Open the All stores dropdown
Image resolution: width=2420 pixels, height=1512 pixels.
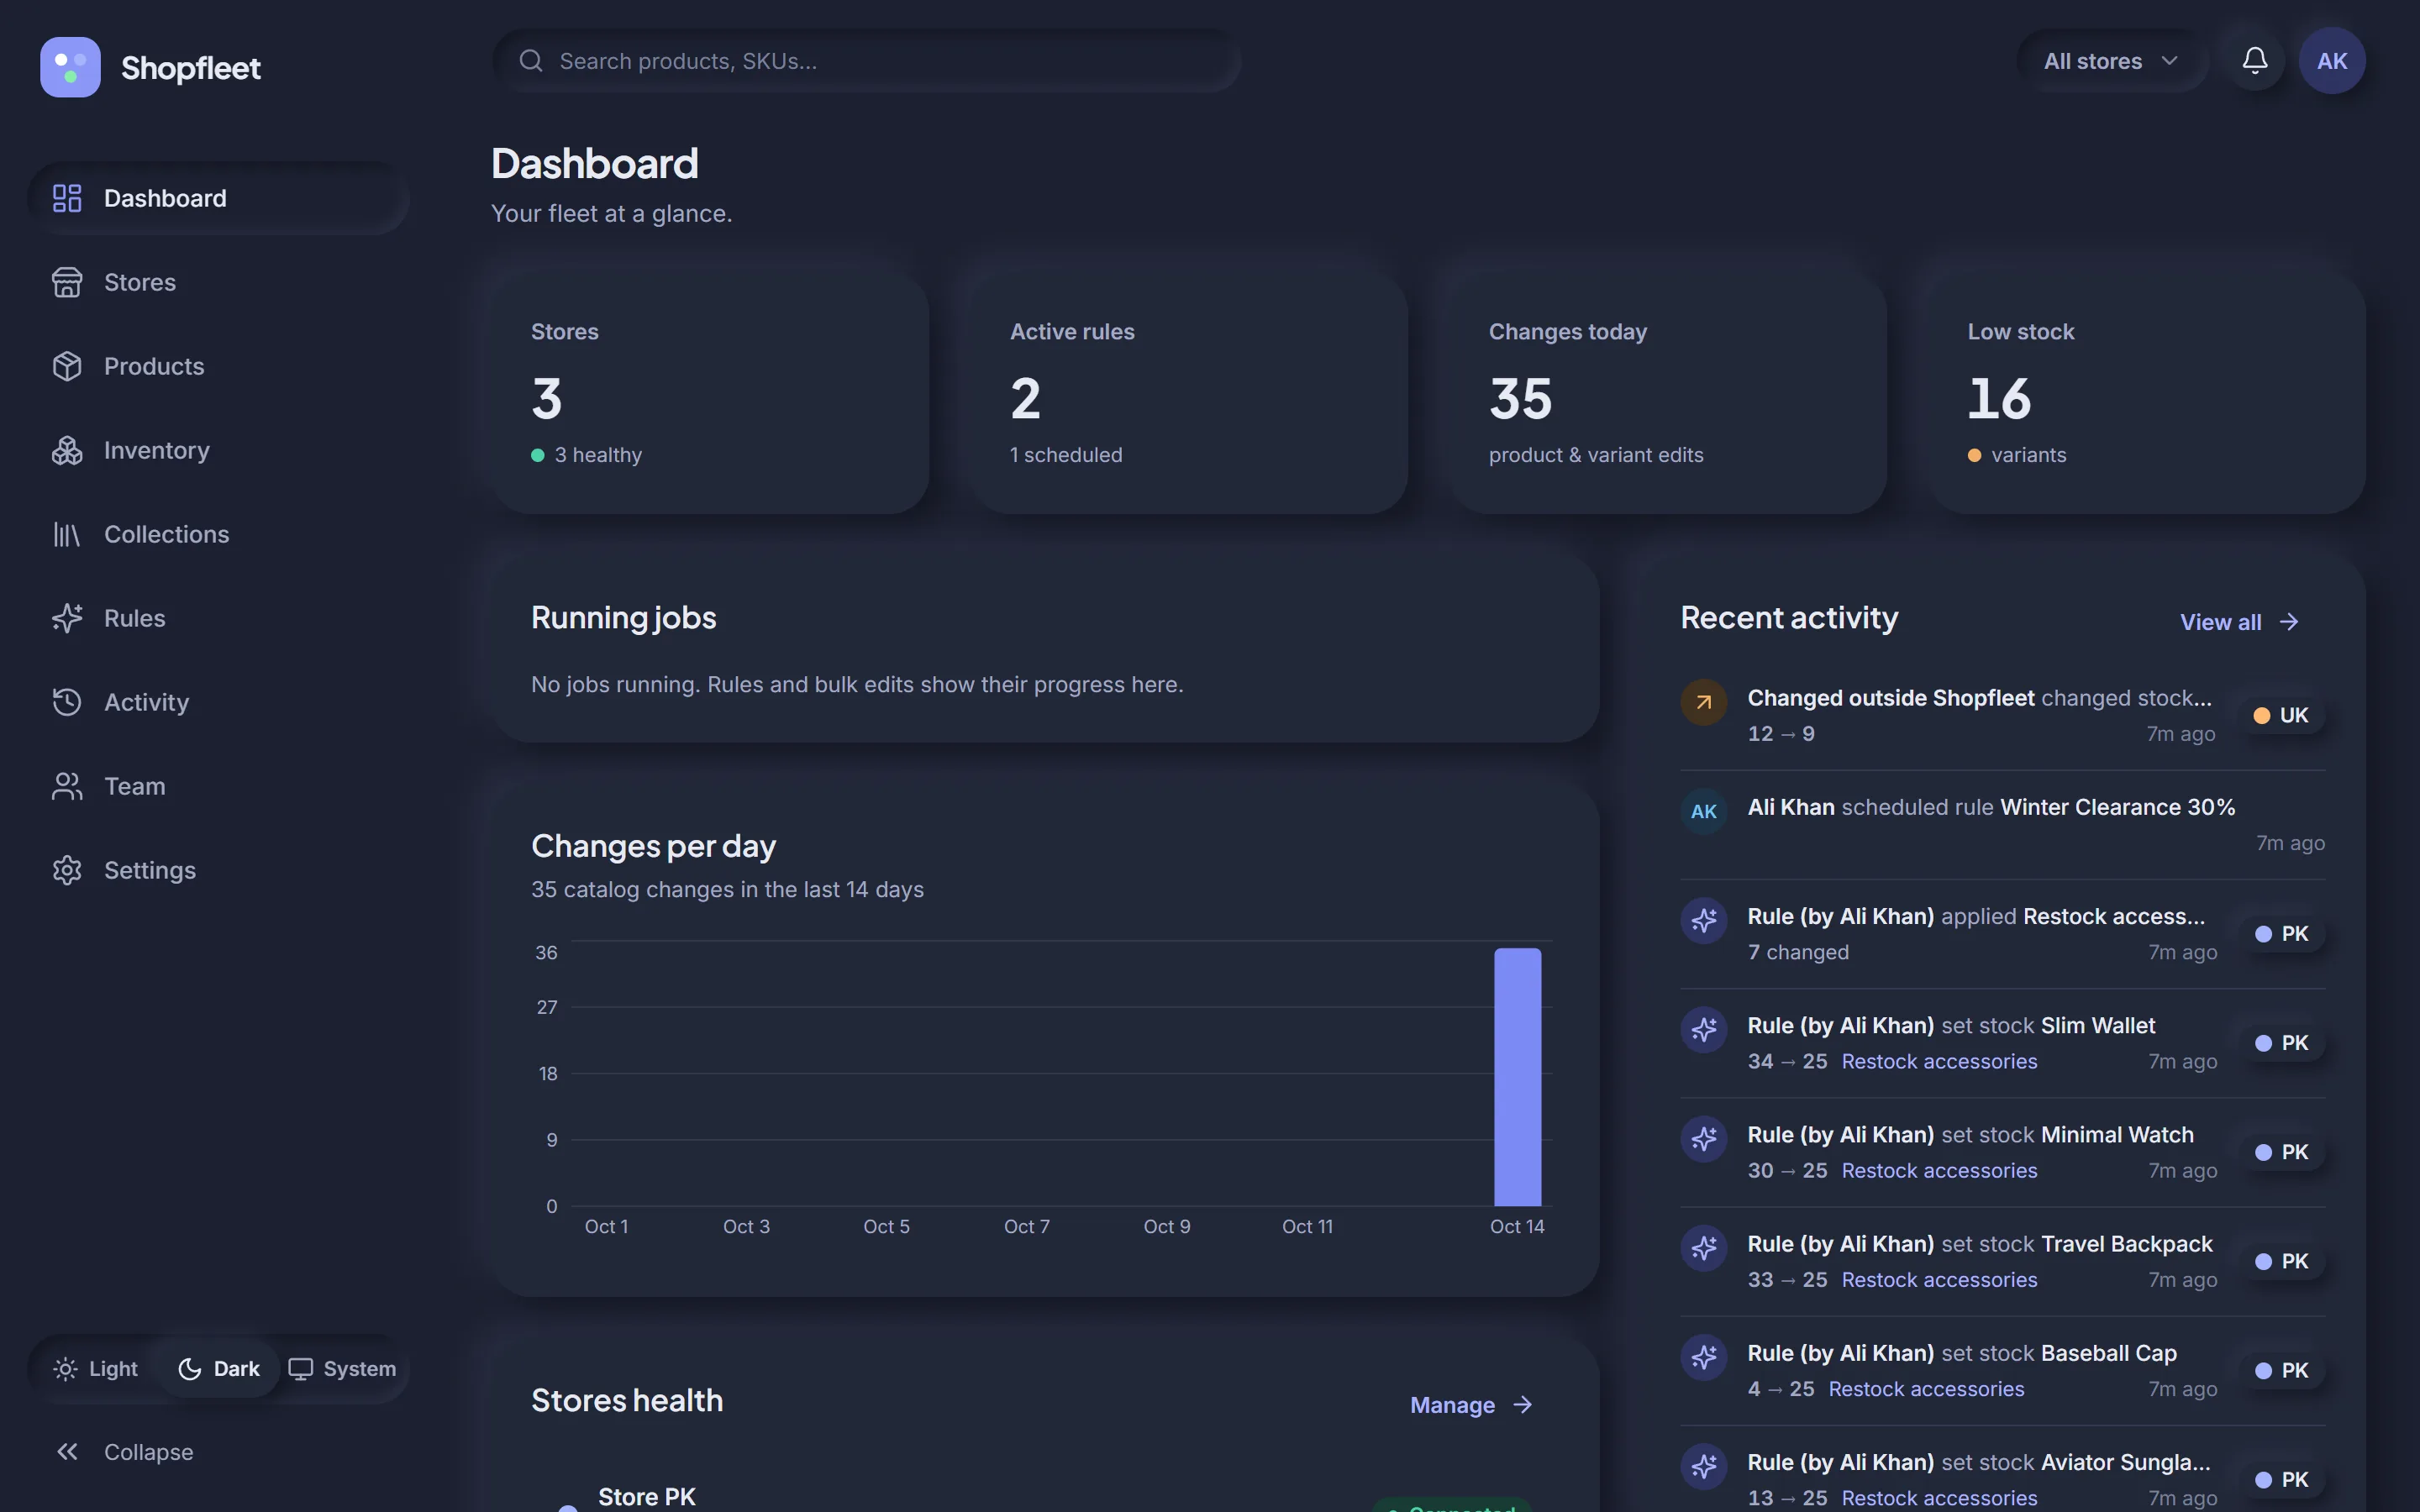pos(2110,61)
